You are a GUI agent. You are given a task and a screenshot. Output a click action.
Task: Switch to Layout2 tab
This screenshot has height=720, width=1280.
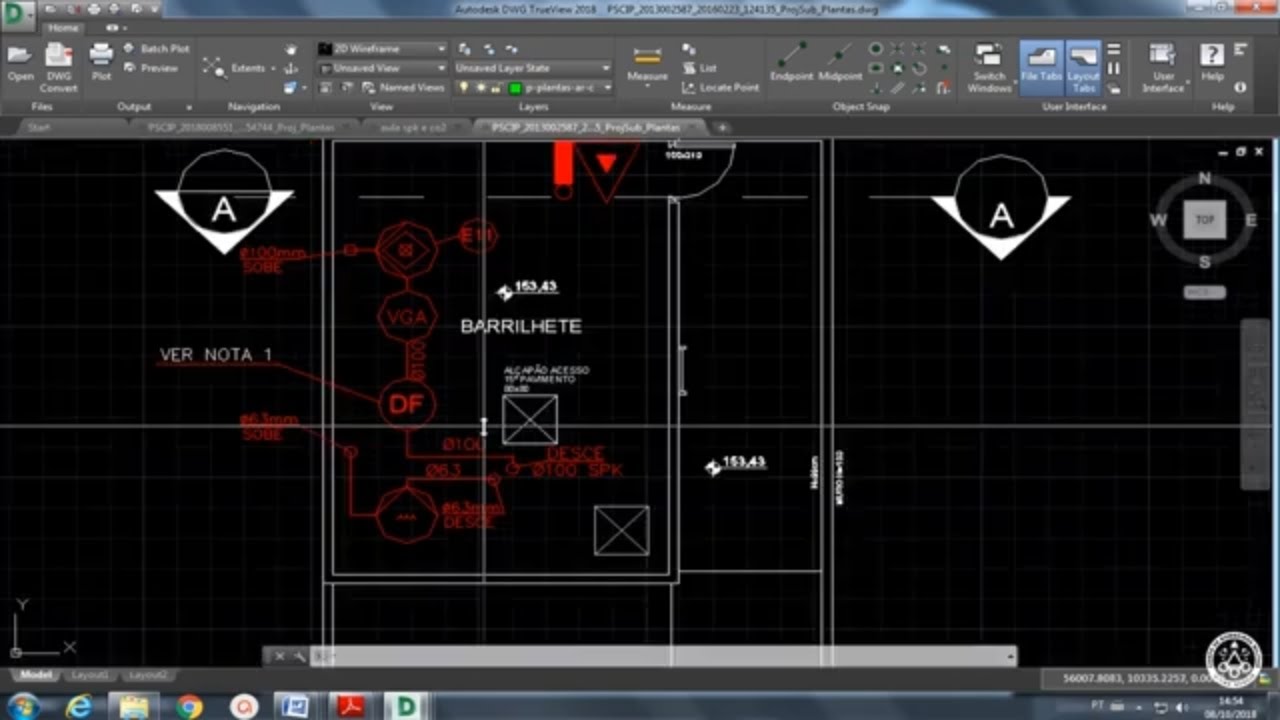point(147,675)
